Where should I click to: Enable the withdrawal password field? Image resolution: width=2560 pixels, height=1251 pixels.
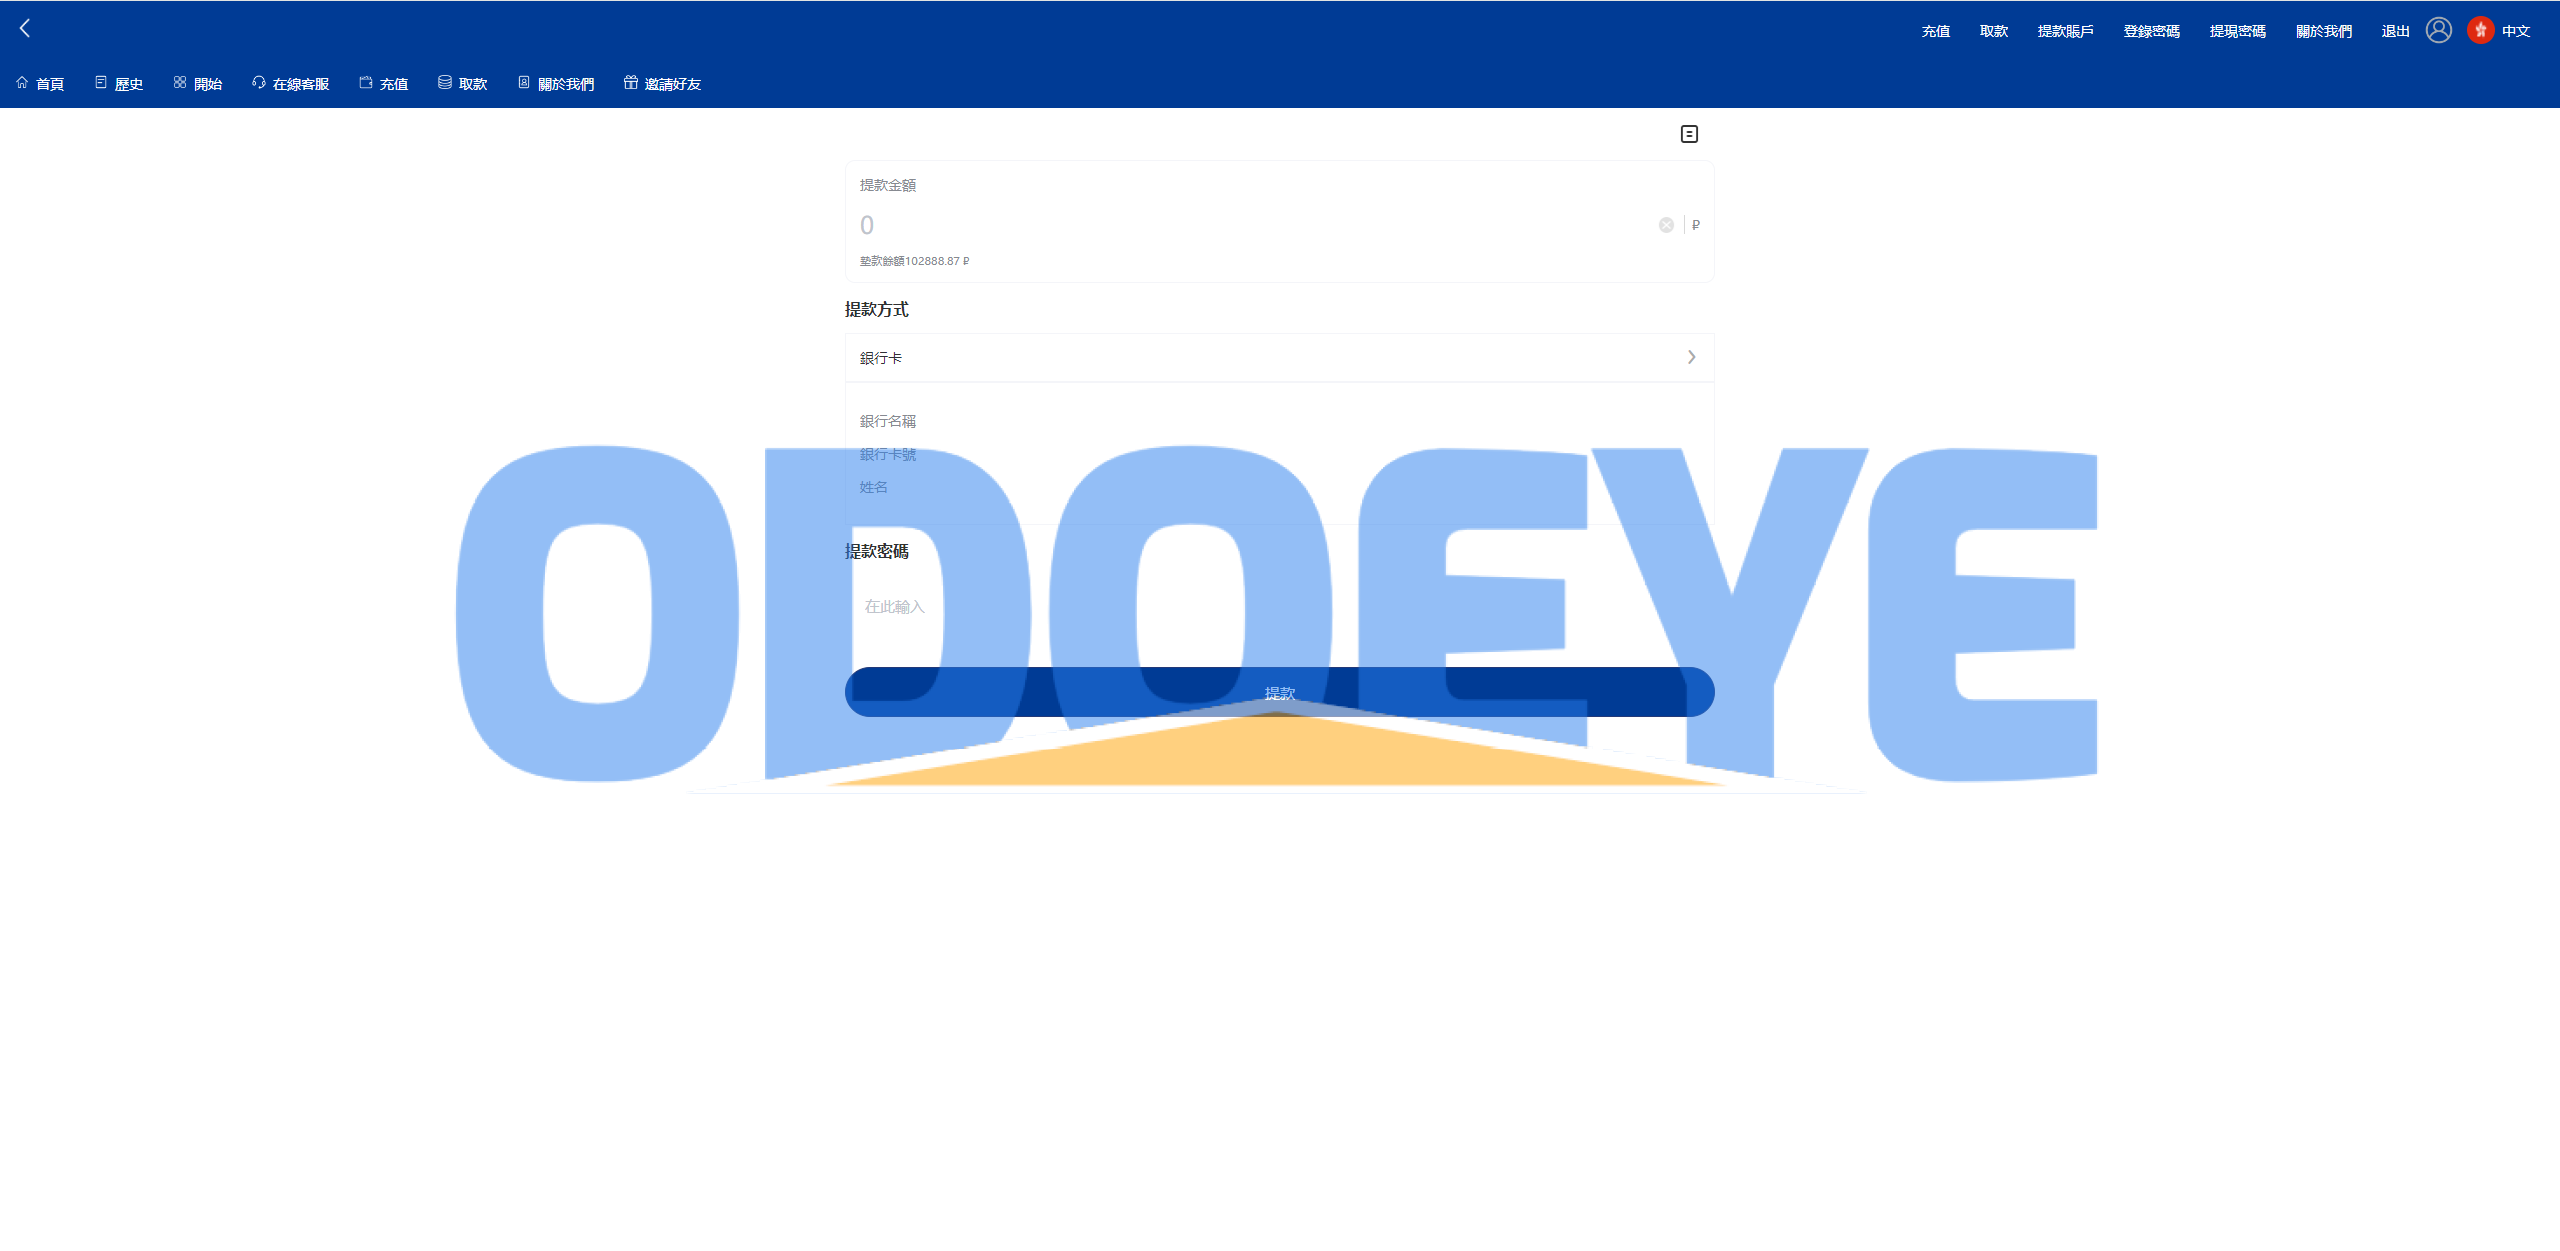(x=1278, y=606)
